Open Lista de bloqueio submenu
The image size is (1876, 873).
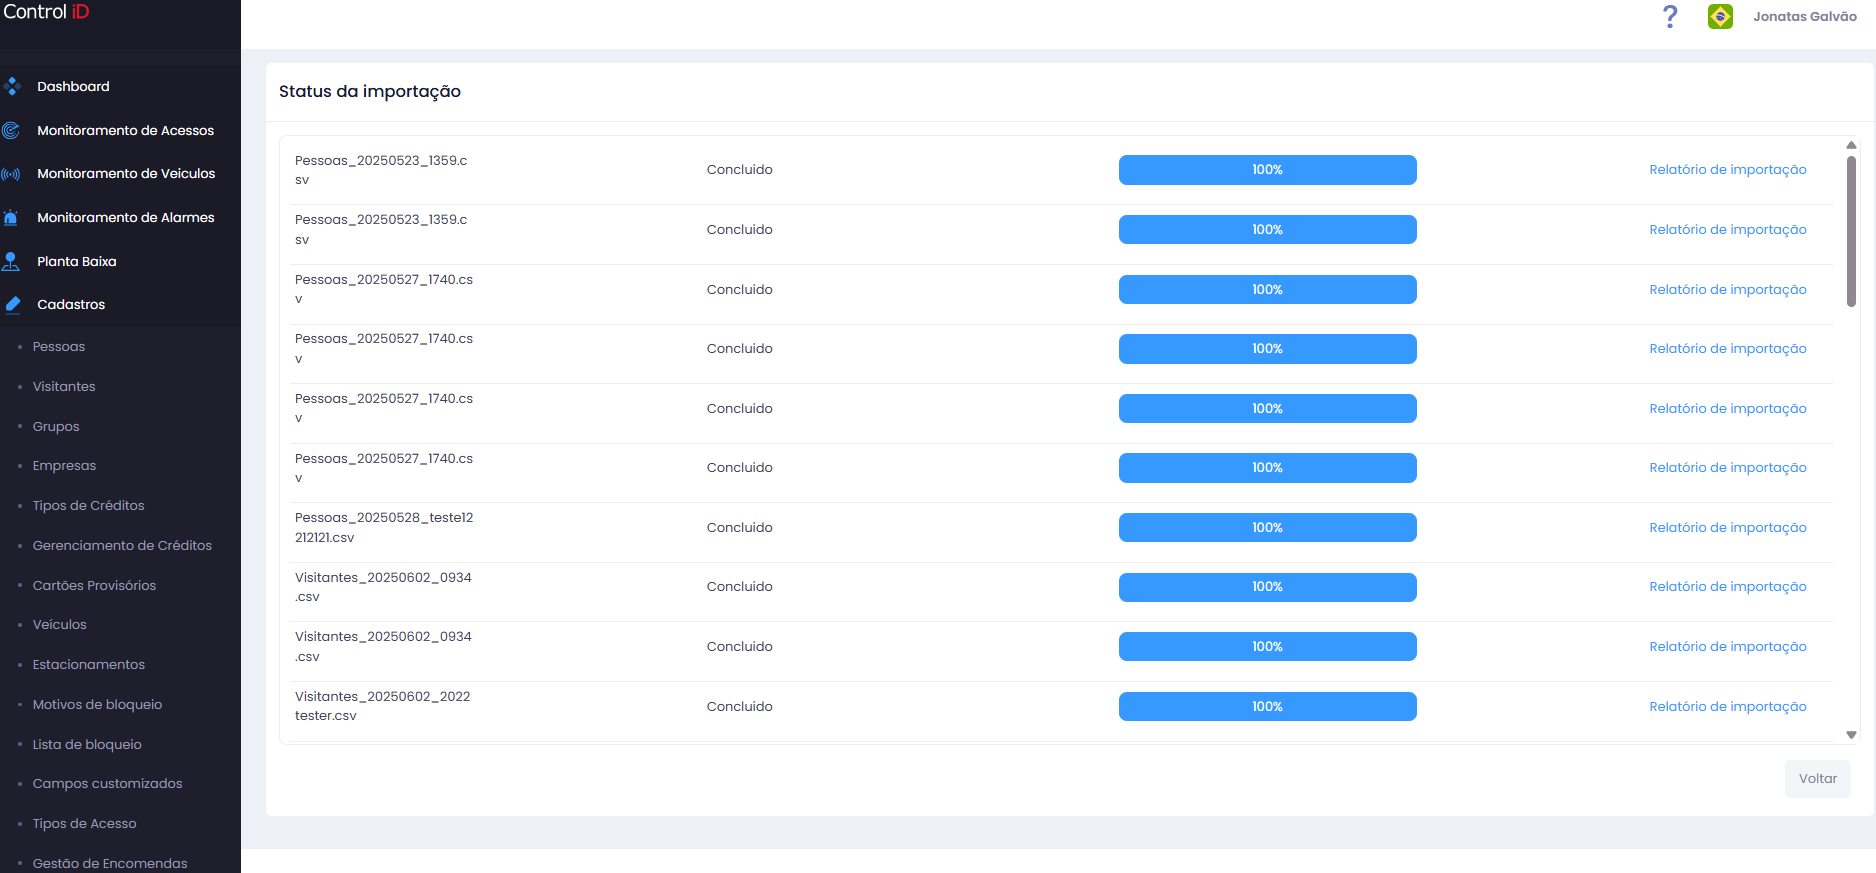point(87,745)
